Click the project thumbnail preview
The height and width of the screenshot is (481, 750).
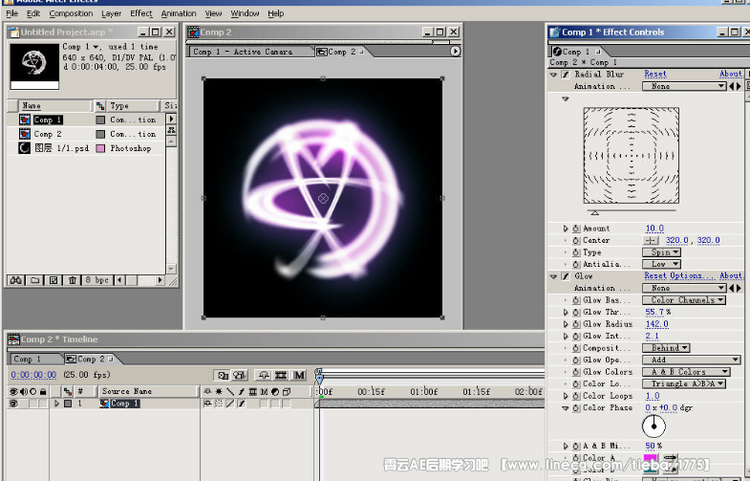34,67
